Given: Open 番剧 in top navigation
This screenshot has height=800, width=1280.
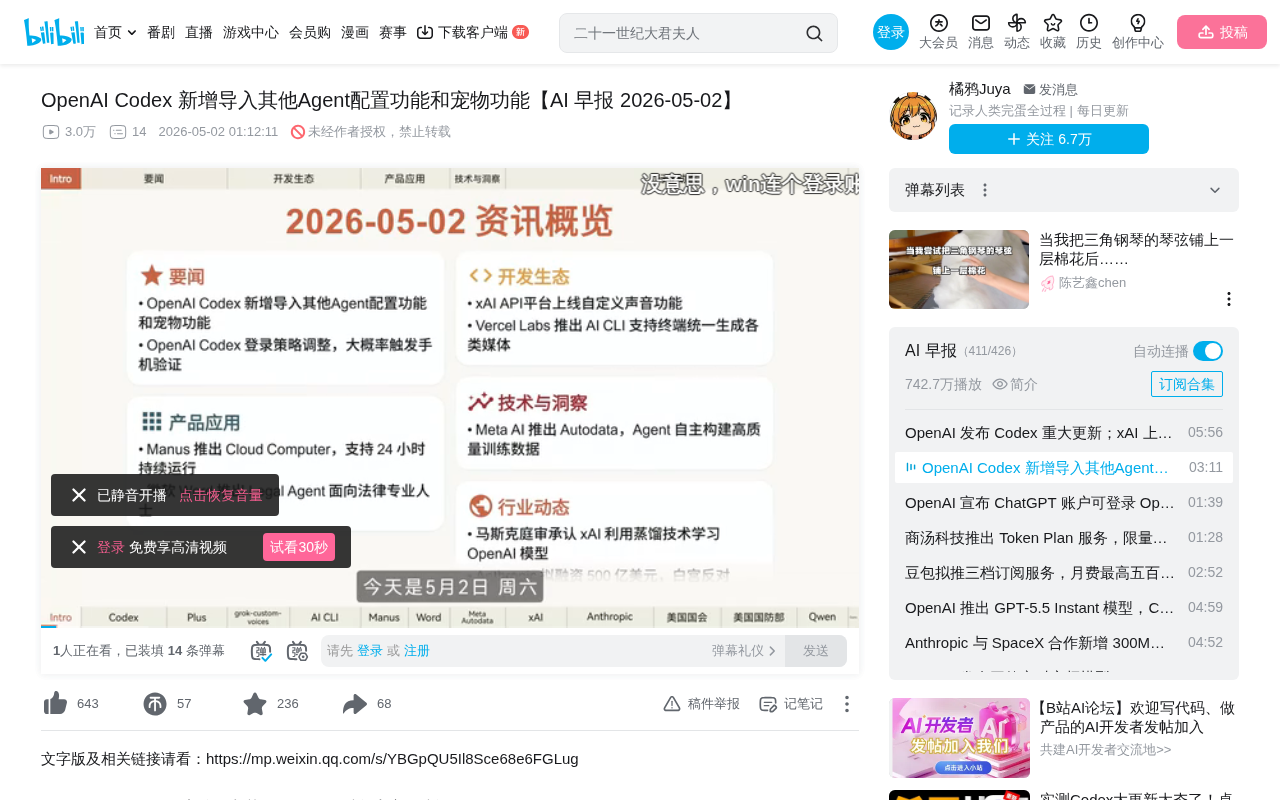Looking at the screenshot, I should (x=161, y=32).
